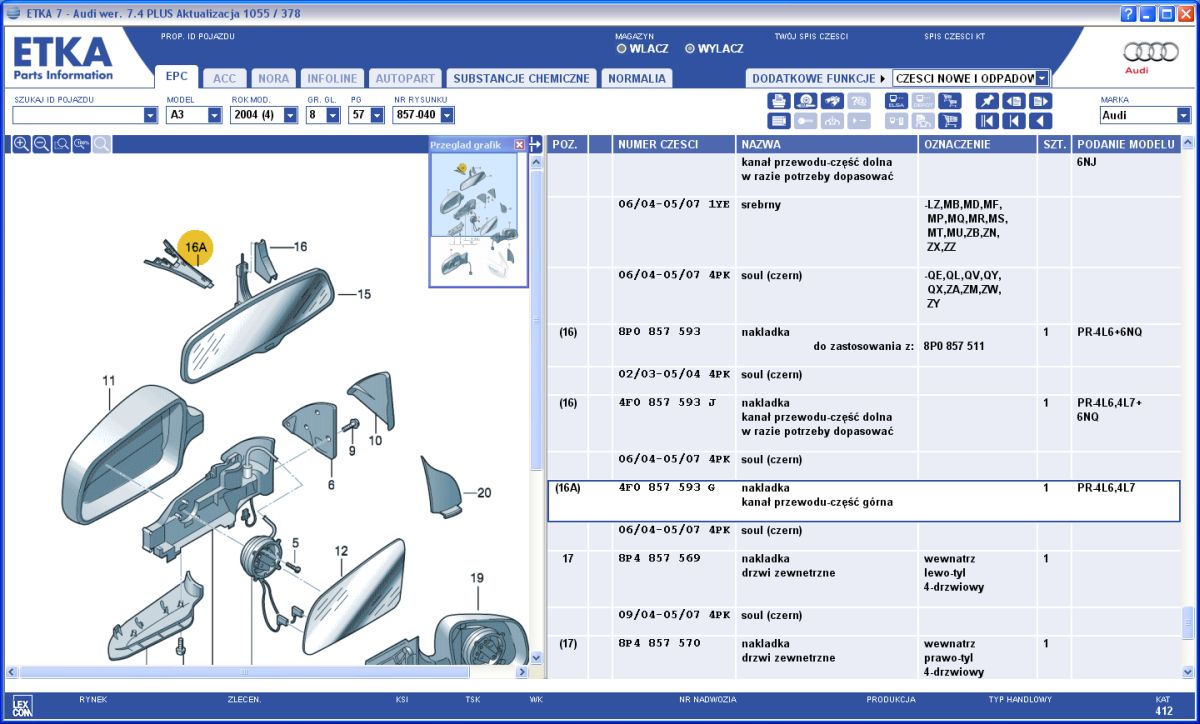The image size is (1200, 724).
Task: Click the panel splitter arrow icon
Action: tap(535, 144)
